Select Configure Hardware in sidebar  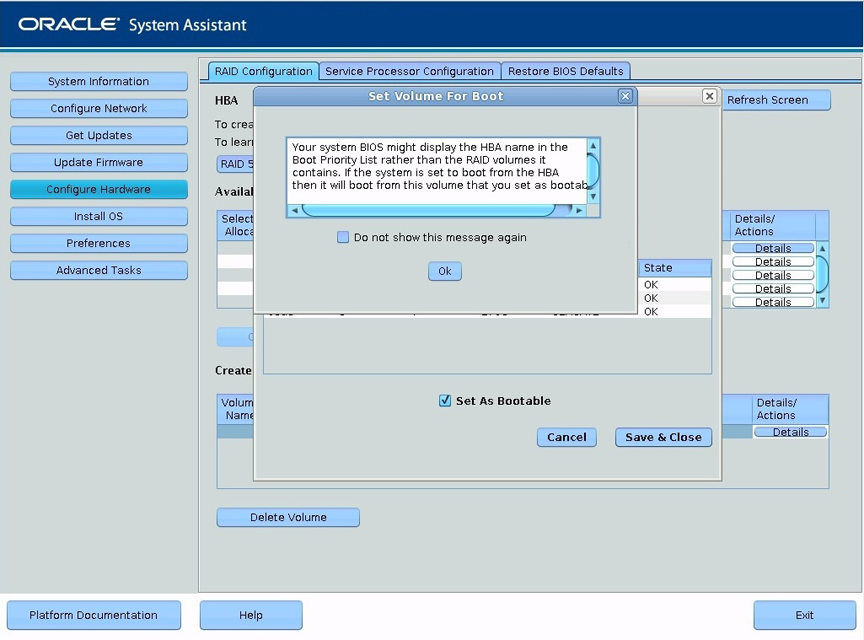pos(99,190)
